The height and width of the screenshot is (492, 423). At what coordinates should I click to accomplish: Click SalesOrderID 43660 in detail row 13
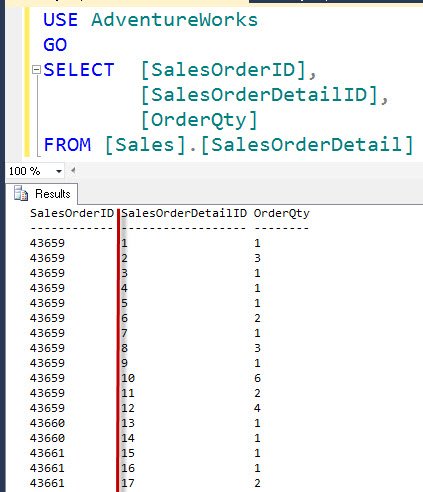(x=47, y=423)
